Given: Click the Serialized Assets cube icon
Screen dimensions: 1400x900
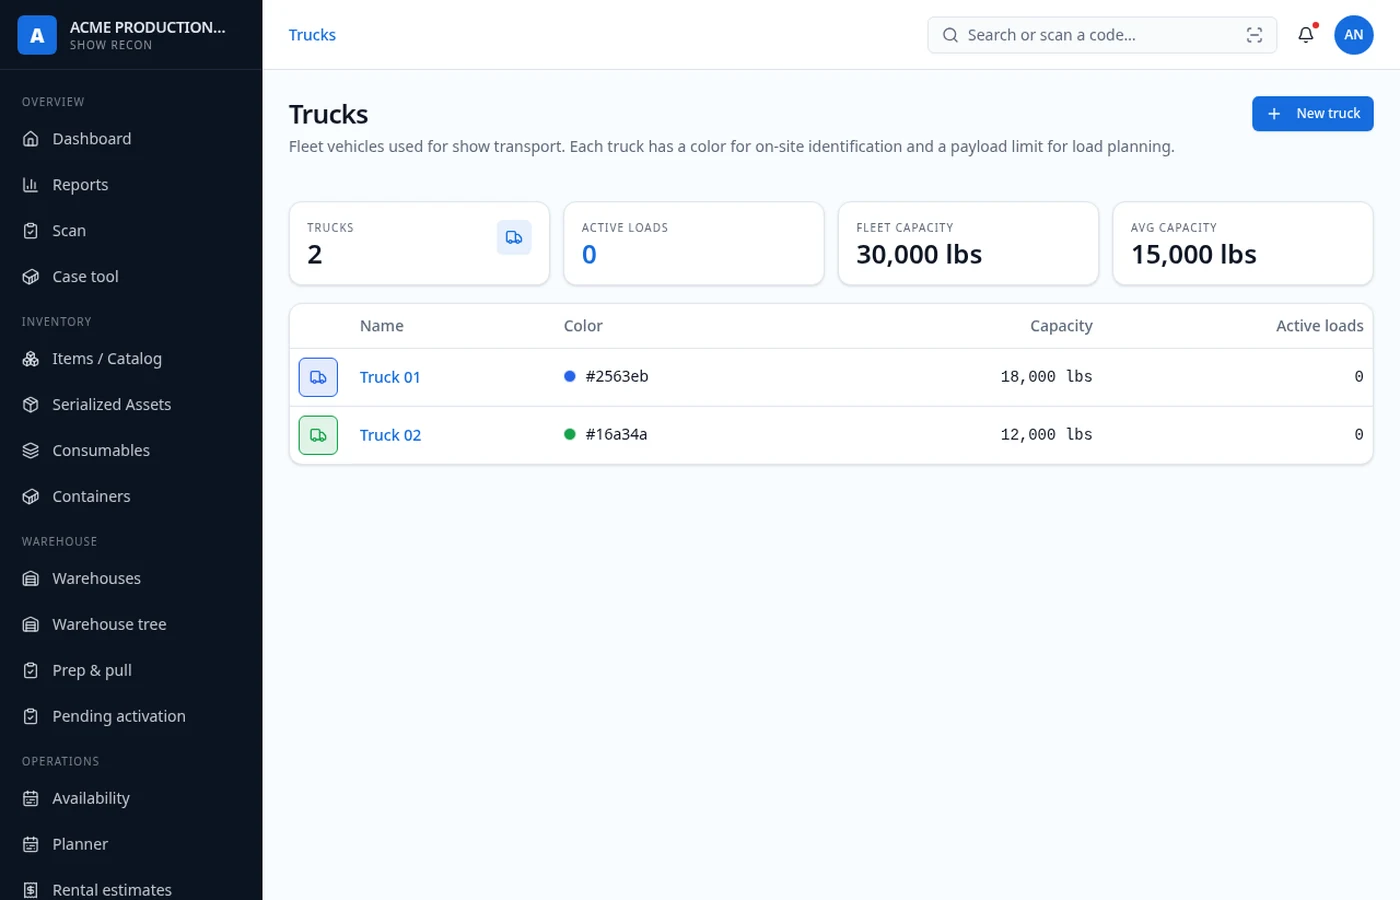Looking at the screenshot, I should pos(31,405).
